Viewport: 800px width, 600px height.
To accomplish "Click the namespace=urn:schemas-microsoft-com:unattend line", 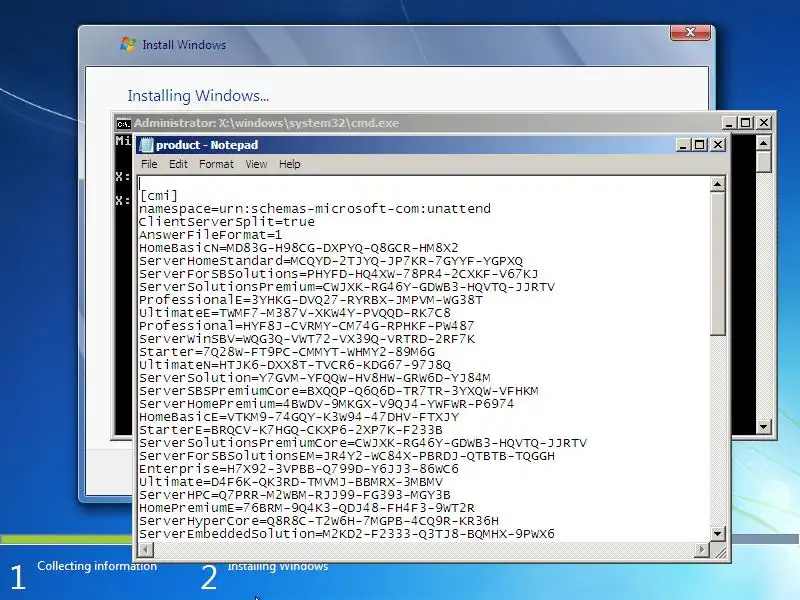I will point(315,209).
